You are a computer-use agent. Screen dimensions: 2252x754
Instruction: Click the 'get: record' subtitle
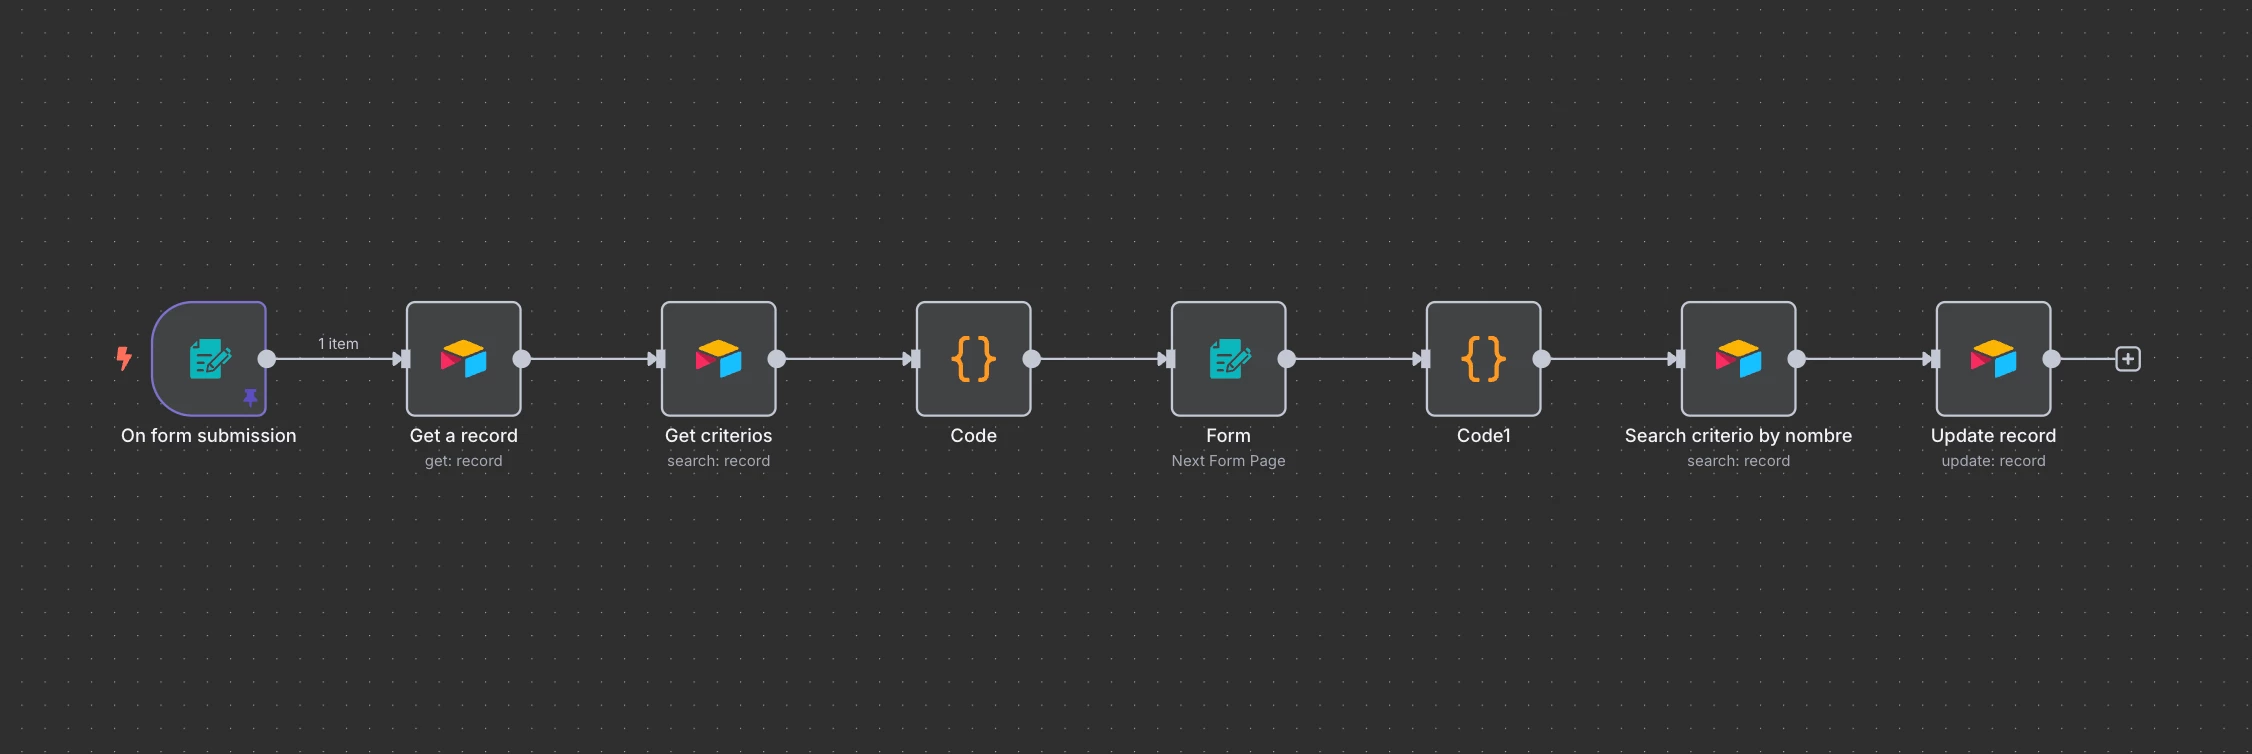[x=464, y=461]
